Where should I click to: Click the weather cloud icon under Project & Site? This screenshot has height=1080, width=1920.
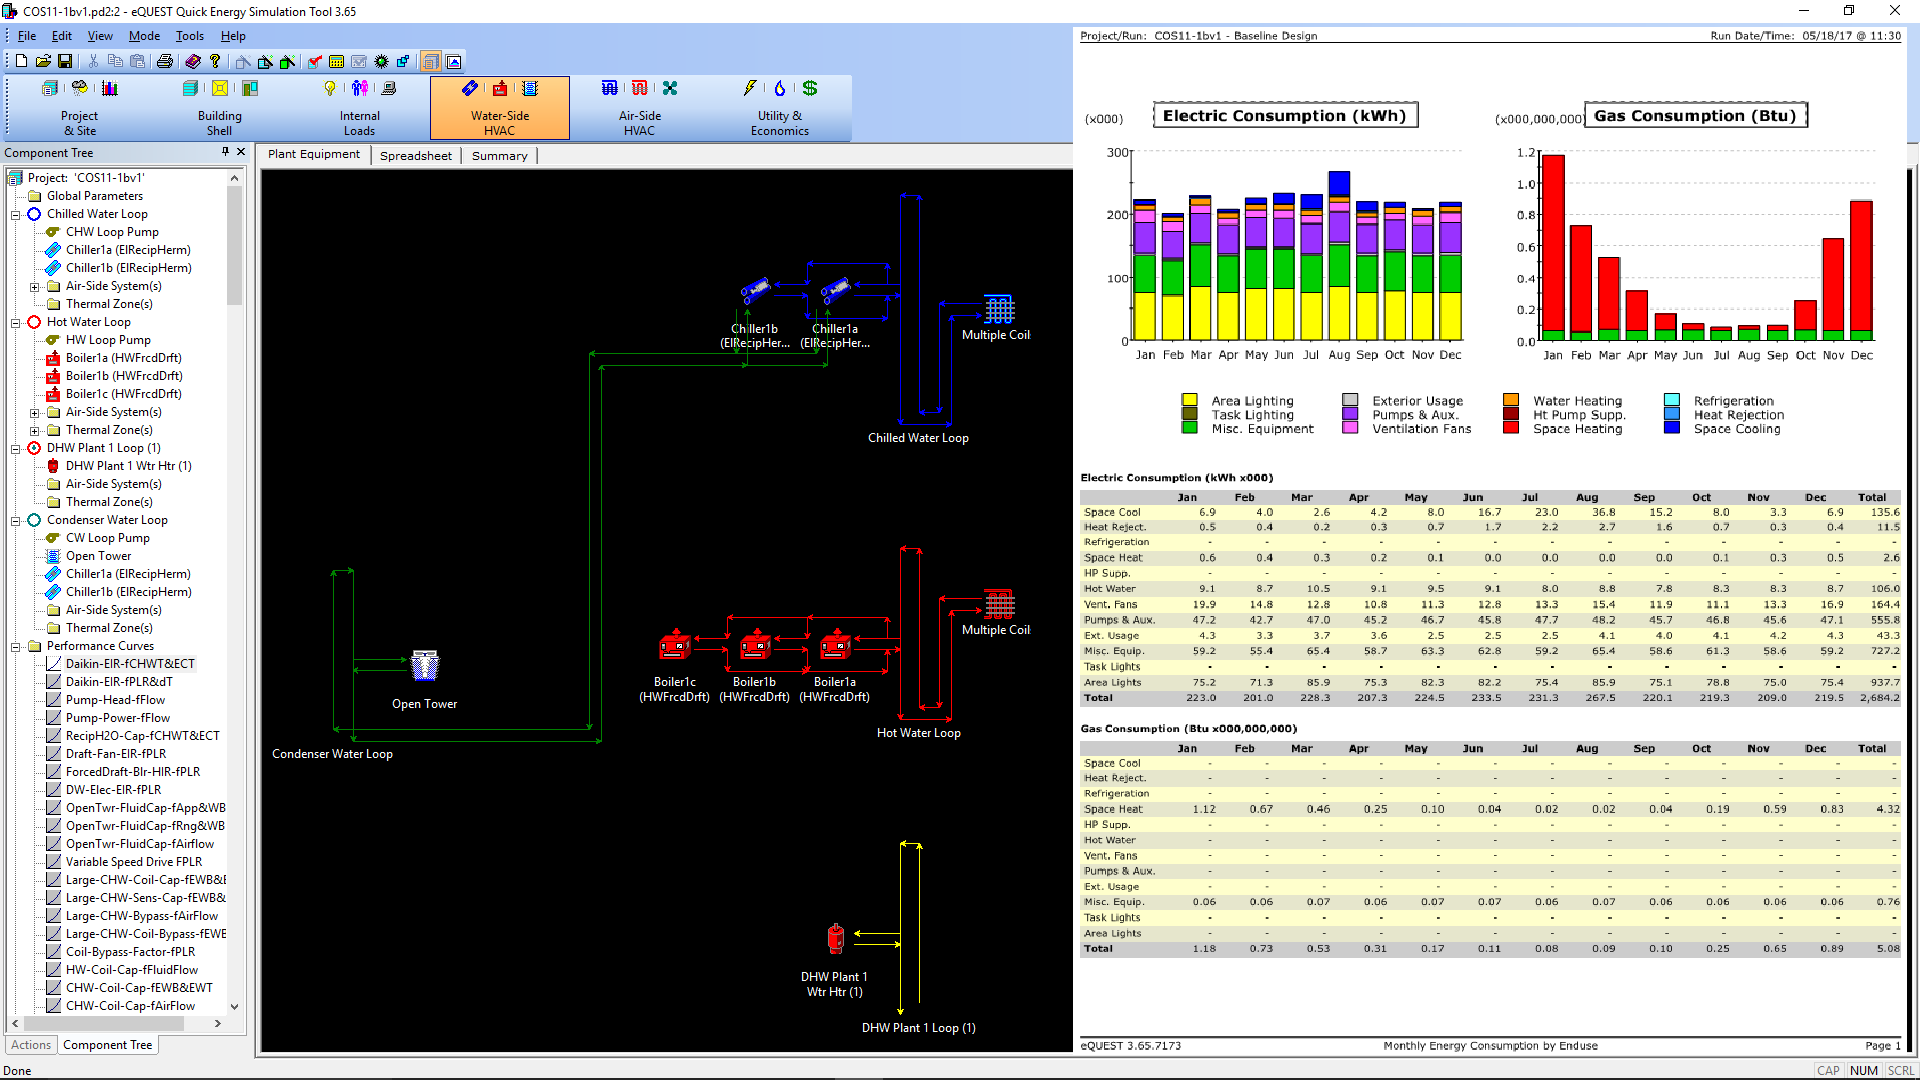80,88
